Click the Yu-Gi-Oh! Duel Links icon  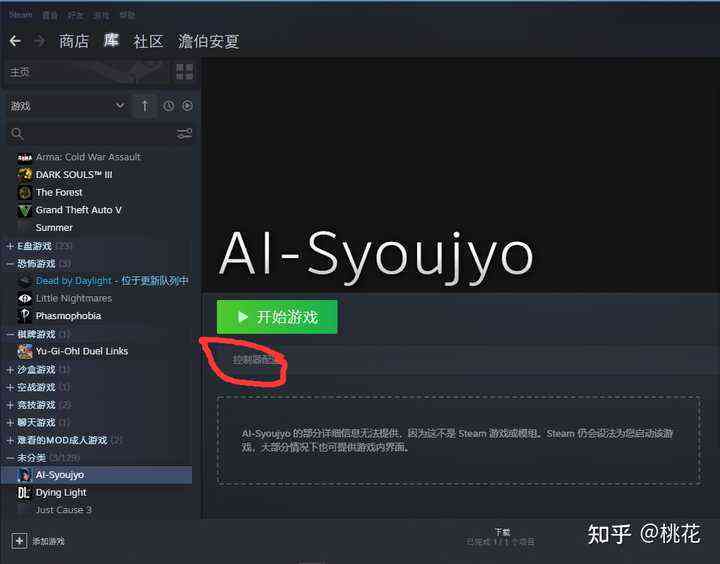tap(25, 351)
